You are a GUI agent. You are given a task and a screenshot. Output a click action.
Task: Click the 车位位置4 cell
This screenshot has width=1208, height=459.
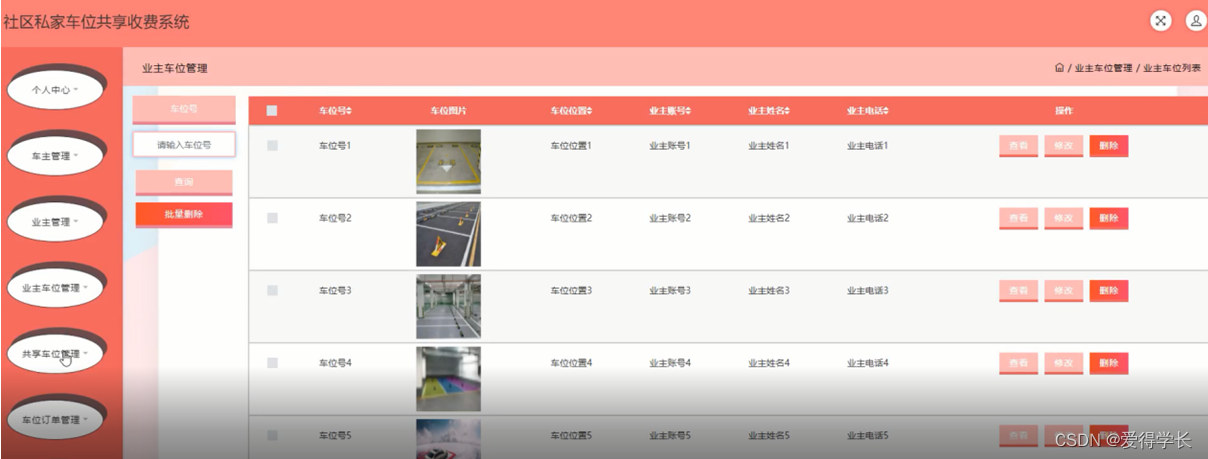click(x=571, y=363)
